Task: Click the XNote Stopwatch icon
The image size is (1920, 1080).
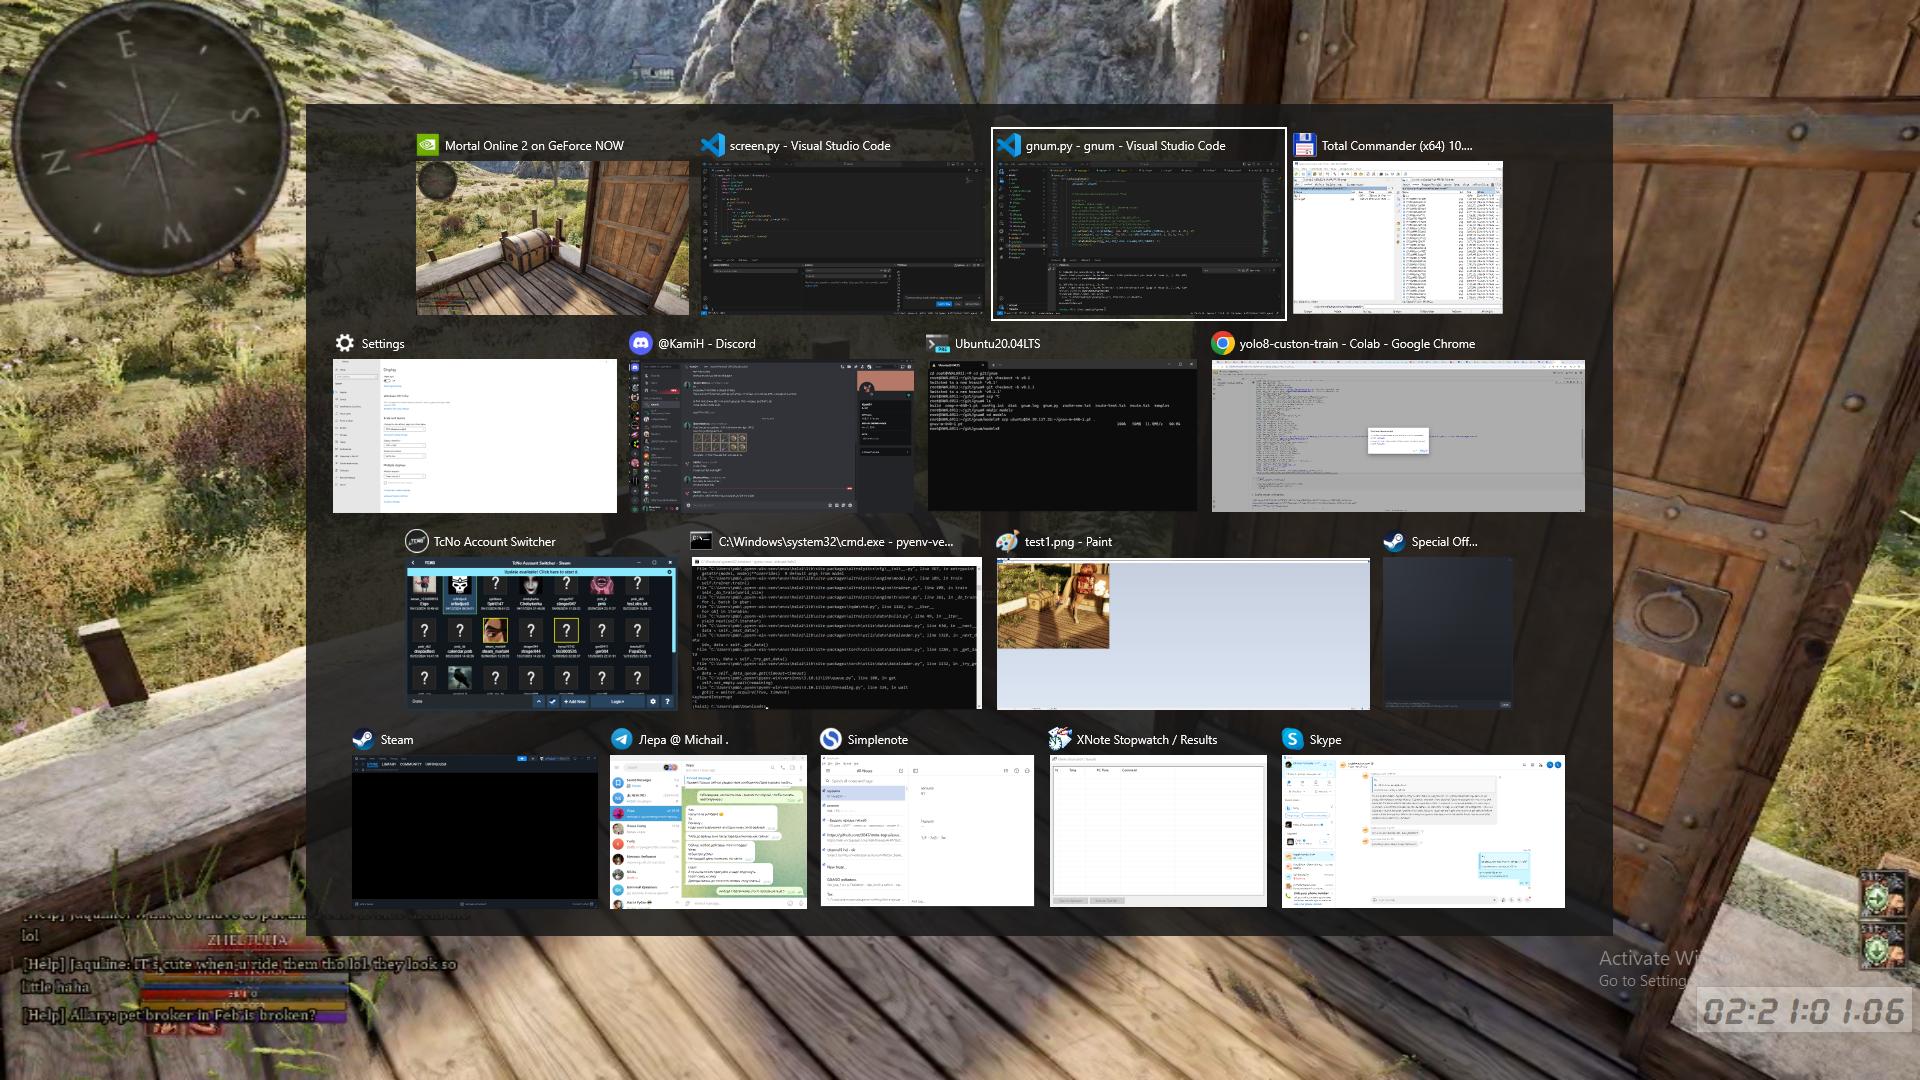Action: (x=1059, y=739)
